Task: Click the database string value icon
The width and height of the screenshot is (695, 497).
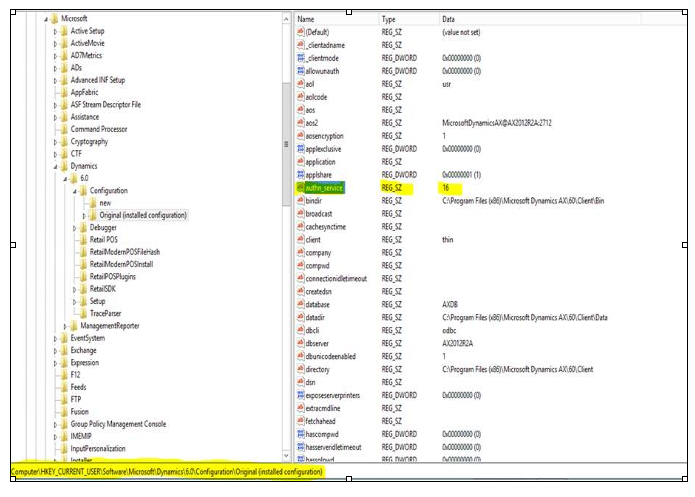Action: pyautogui.click(x=301, y=305)
